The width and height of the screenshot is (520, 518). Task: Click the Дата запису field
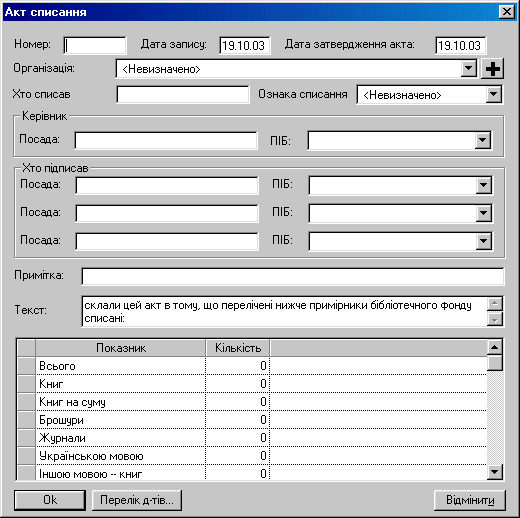coord(244,45)
